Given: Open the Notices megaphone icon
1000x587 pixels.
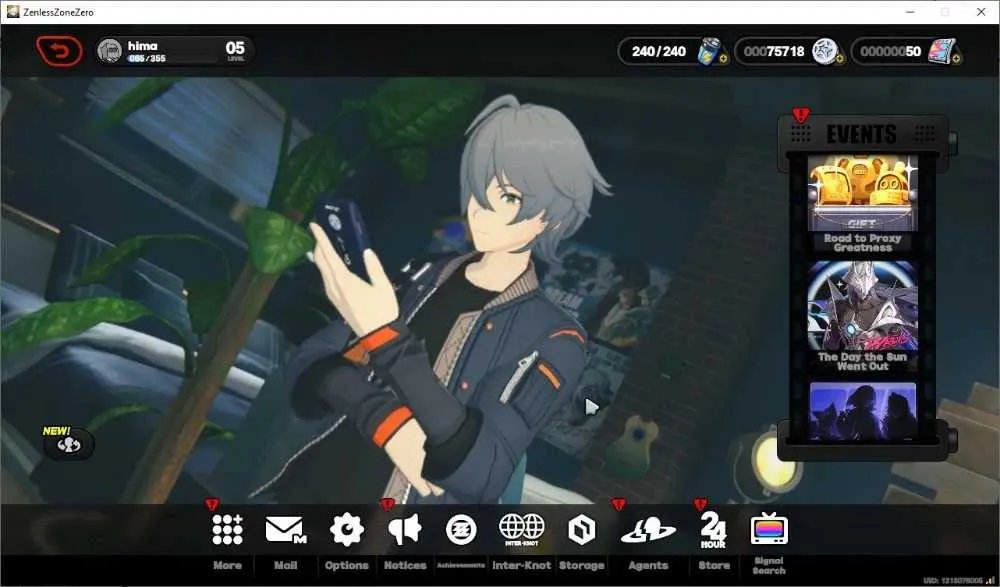Looking at the screenshot, I should 405,530.
